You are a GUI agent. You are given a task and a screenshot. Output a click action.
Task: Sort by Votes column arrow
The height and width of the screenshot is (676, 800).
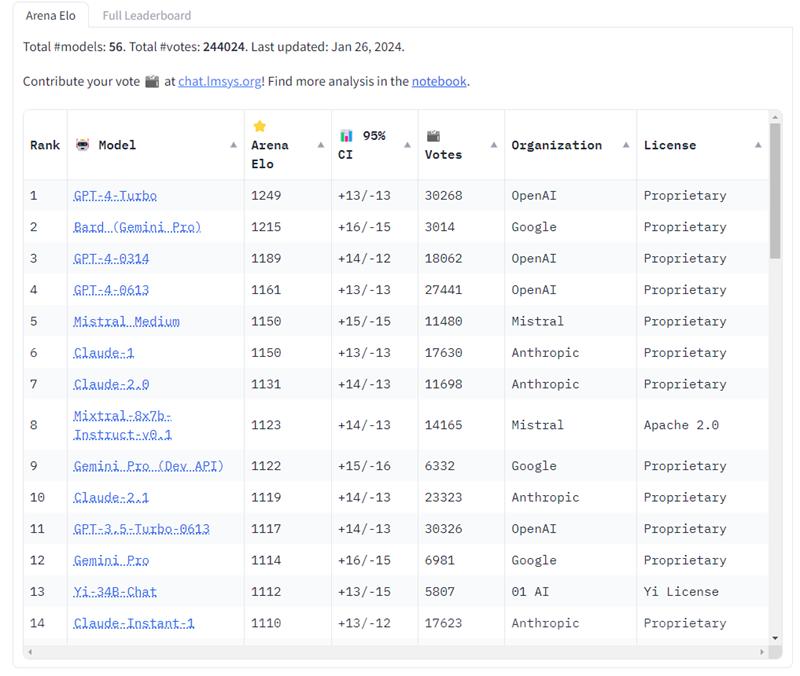(x=494, y=145)
